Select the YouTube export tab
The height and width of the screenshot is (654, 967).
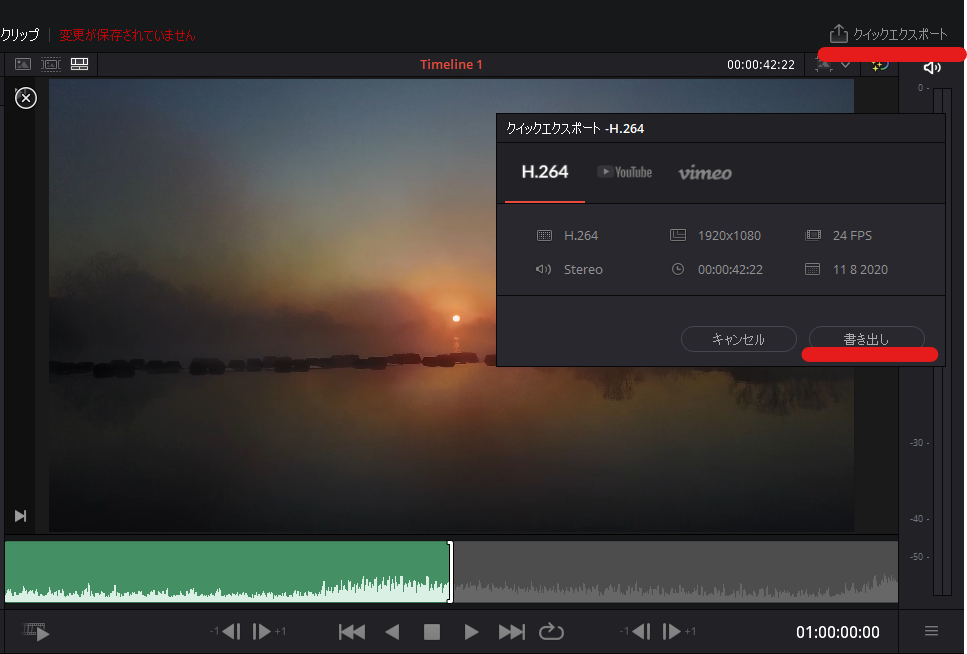click(x=625, y=172)
